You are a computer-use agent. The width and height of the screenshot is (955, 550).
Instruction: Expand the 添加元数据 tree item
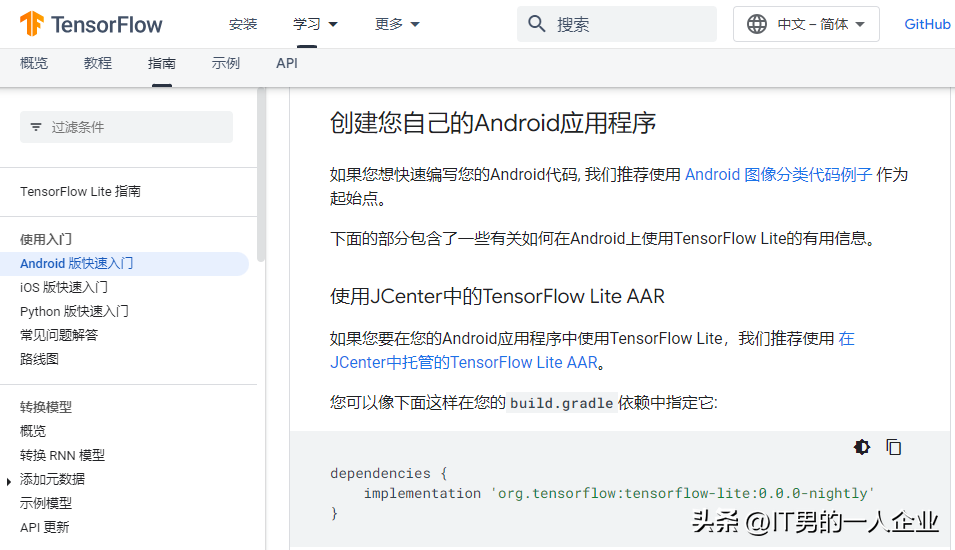[9, 482]
